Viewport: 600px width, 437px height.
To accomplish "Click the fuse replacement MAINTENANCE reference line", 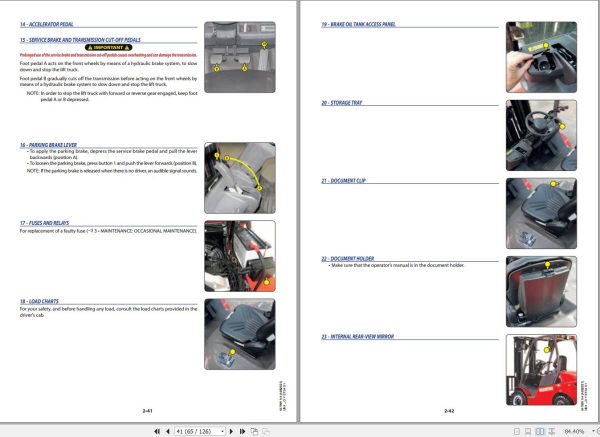I will [109, 231].
